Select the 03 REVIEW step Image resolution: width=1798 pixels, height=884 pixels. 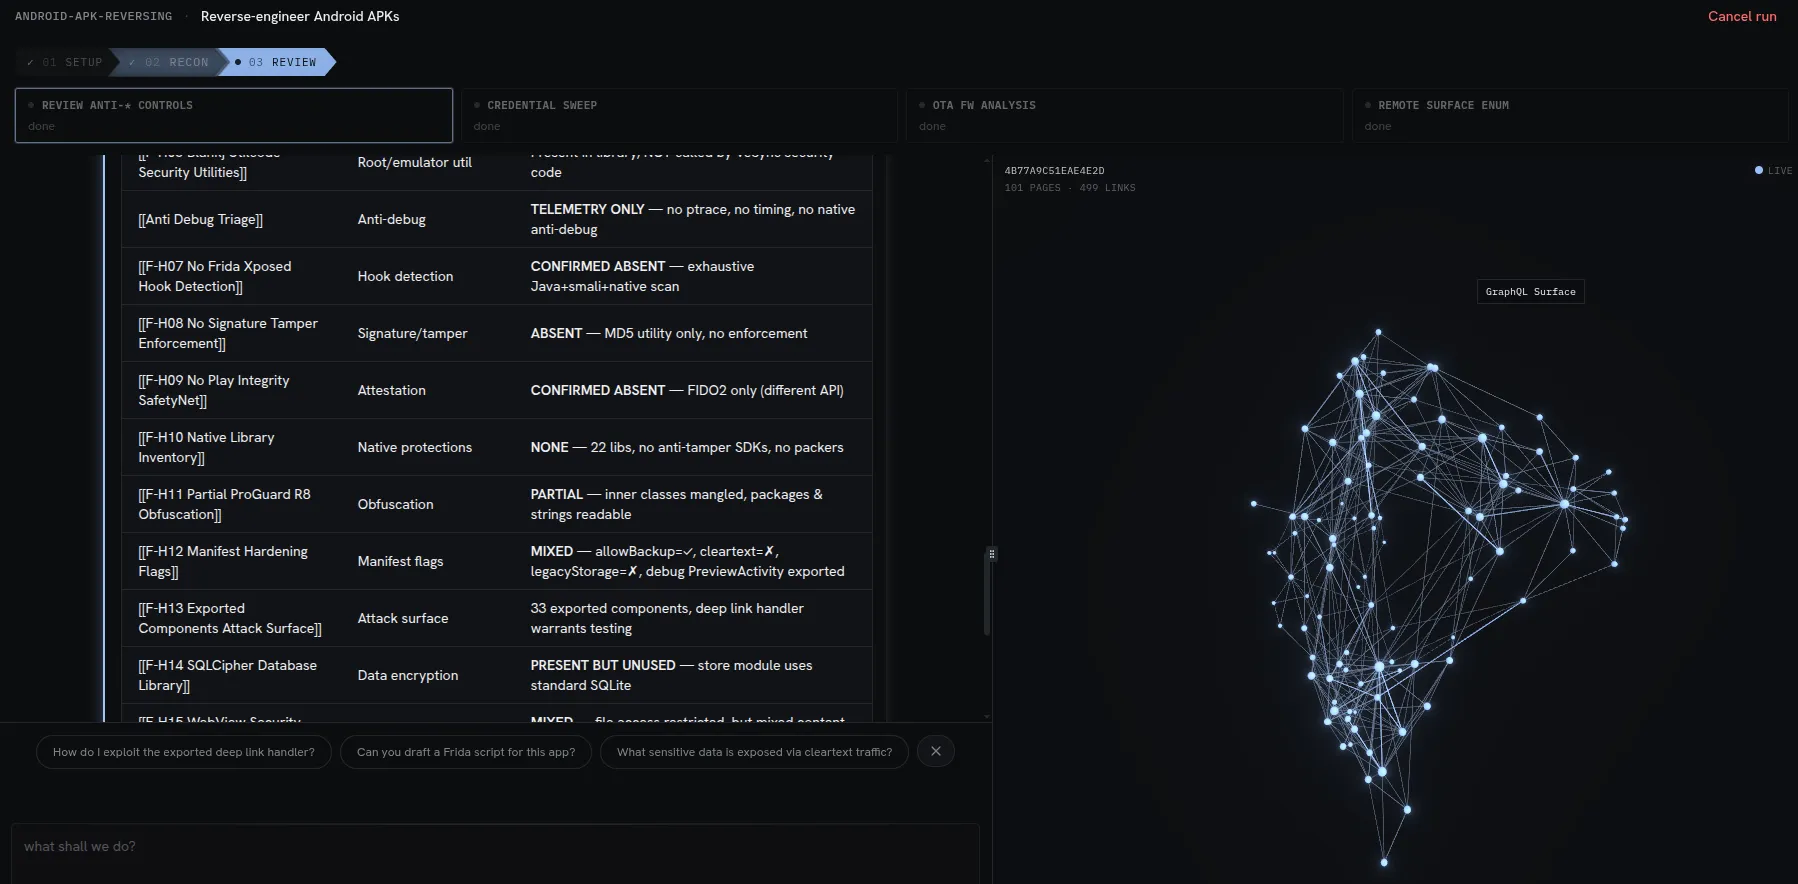pyautogui.click(x=276, y=62)
